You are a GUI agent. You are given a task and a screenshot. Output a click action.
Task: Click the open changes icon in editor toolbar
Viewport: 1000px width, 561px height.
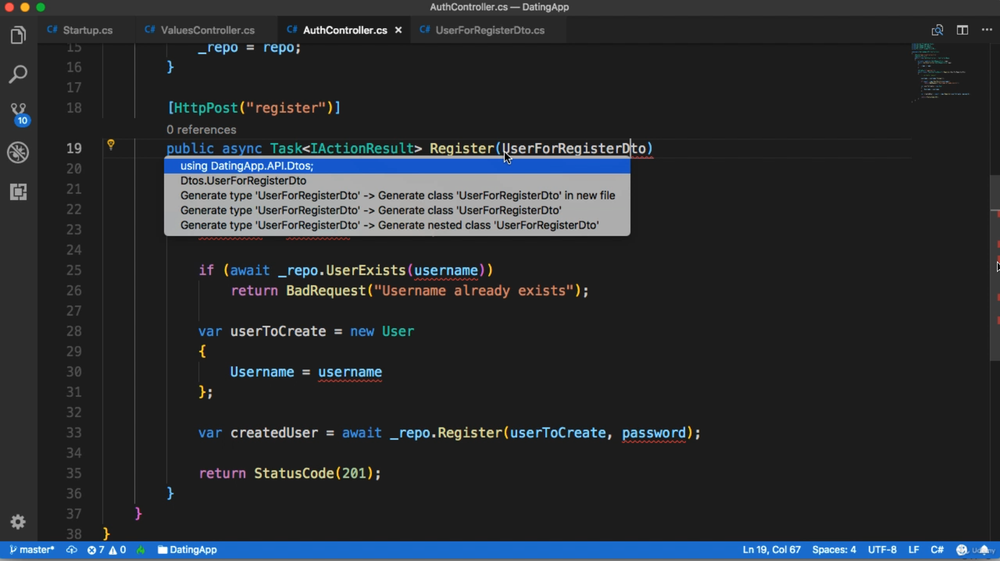coord(937,30)
